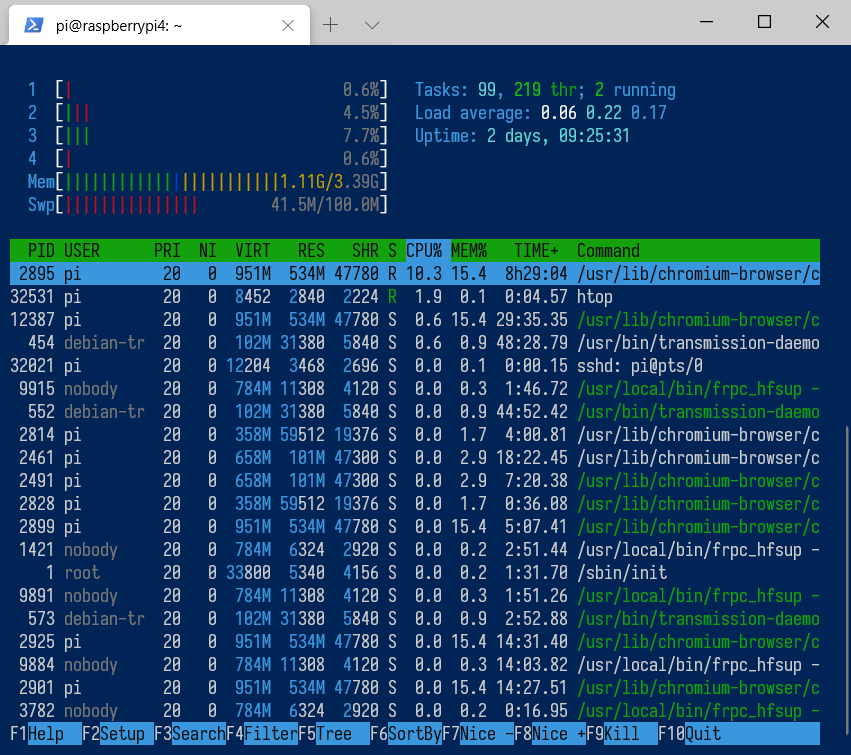
Task: Sort by the VIRT column header
Action: [x=253, y=251]
